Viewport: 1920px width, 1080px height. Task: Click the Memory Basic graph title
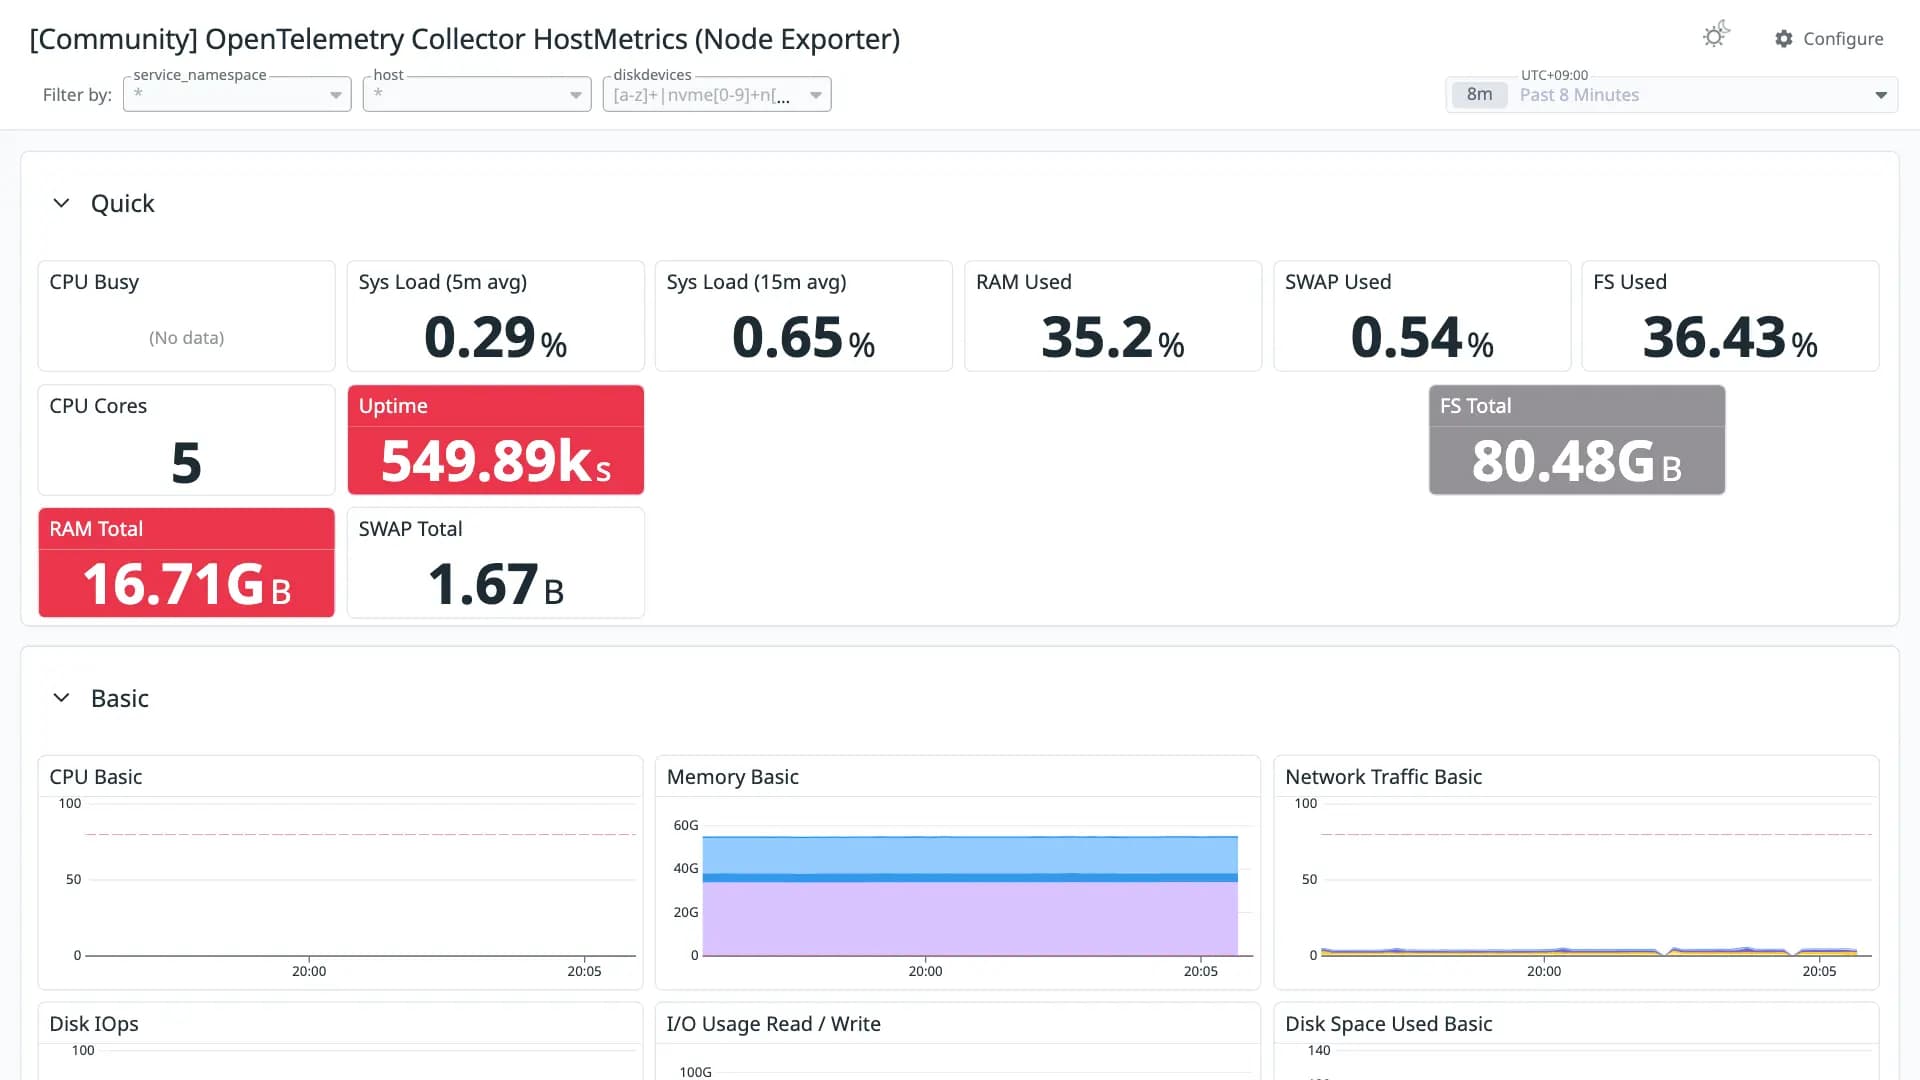pos(733,777)
